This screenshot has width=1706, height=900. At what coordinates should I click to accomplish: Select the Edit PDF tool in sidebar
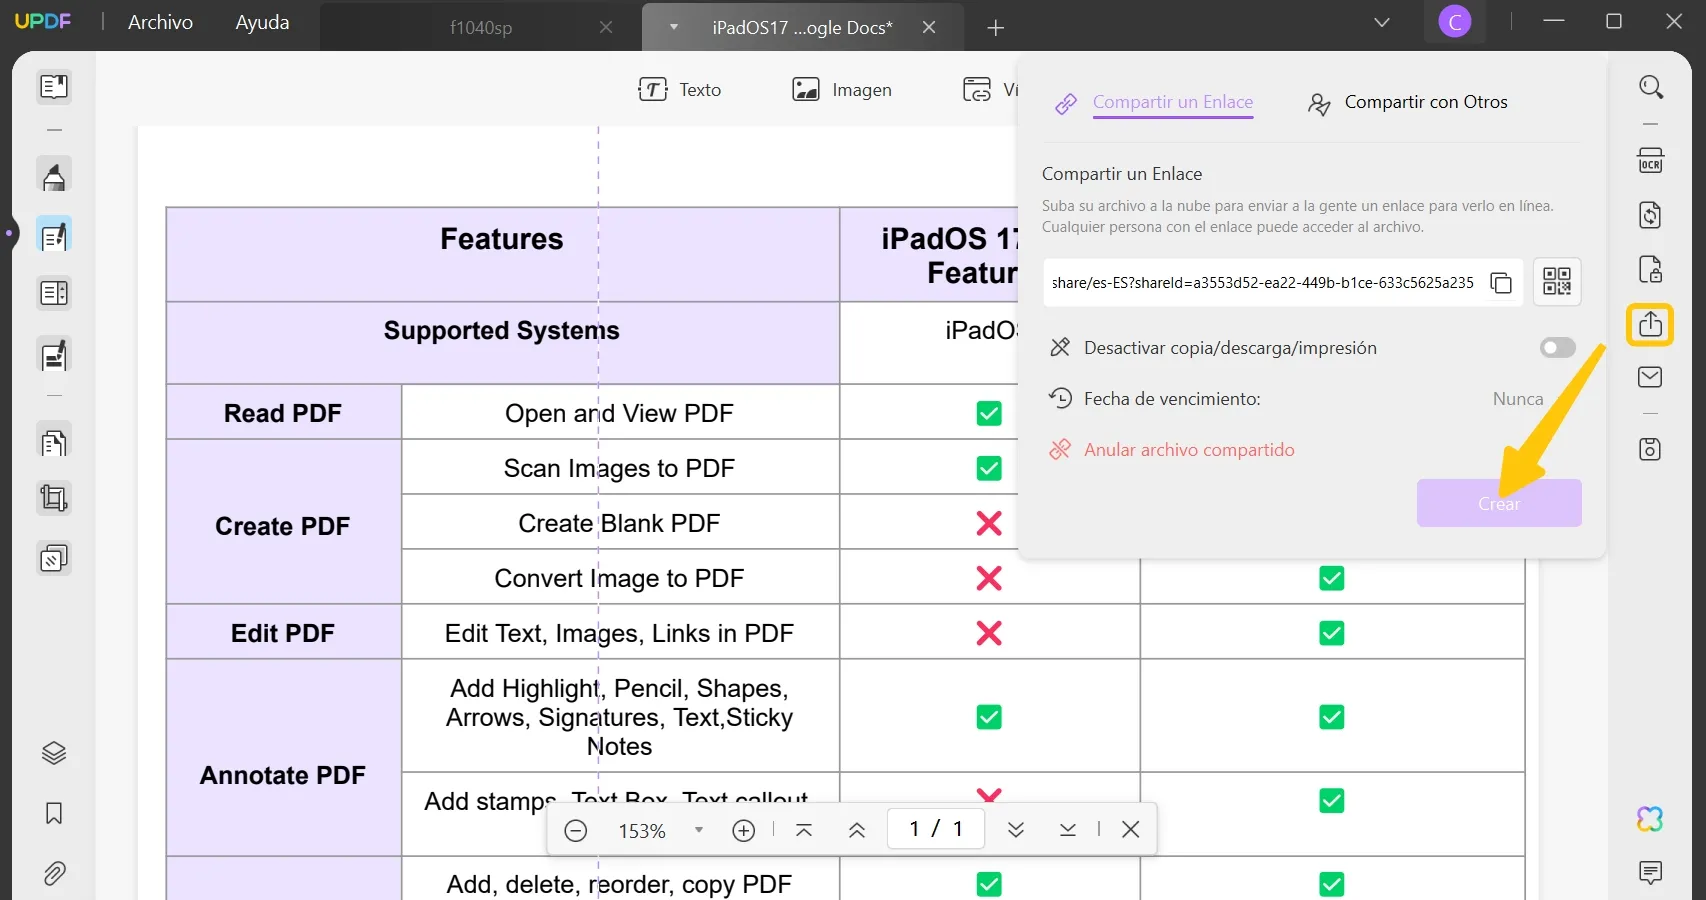54,236
